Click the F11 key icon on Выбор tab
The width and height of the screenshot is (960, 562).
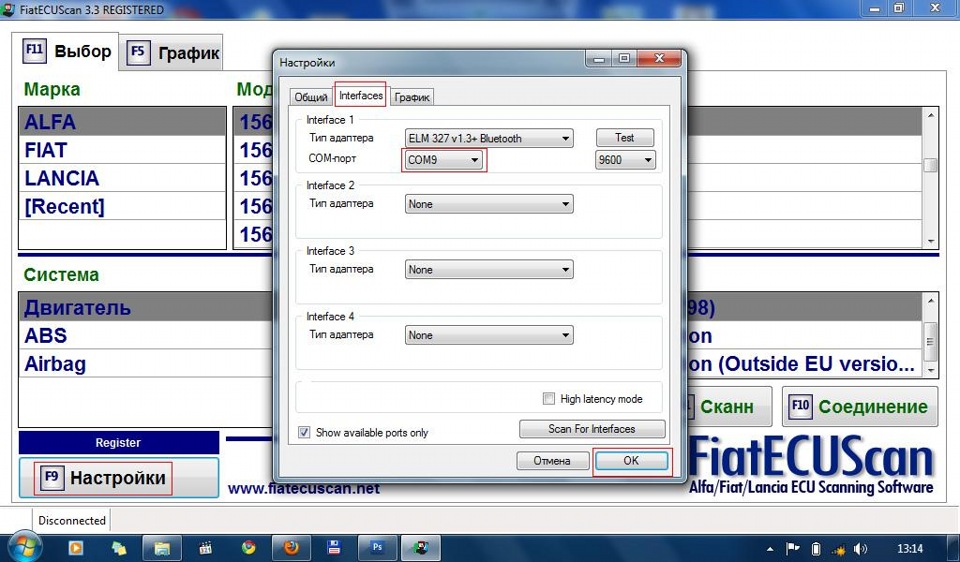[x=34, y=50]
